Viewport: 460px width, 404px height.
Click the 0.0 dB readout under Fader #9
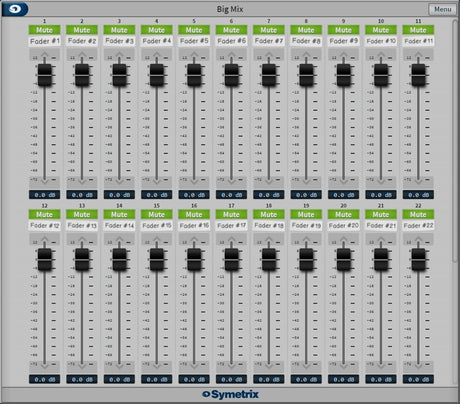(x=343, y=195)
